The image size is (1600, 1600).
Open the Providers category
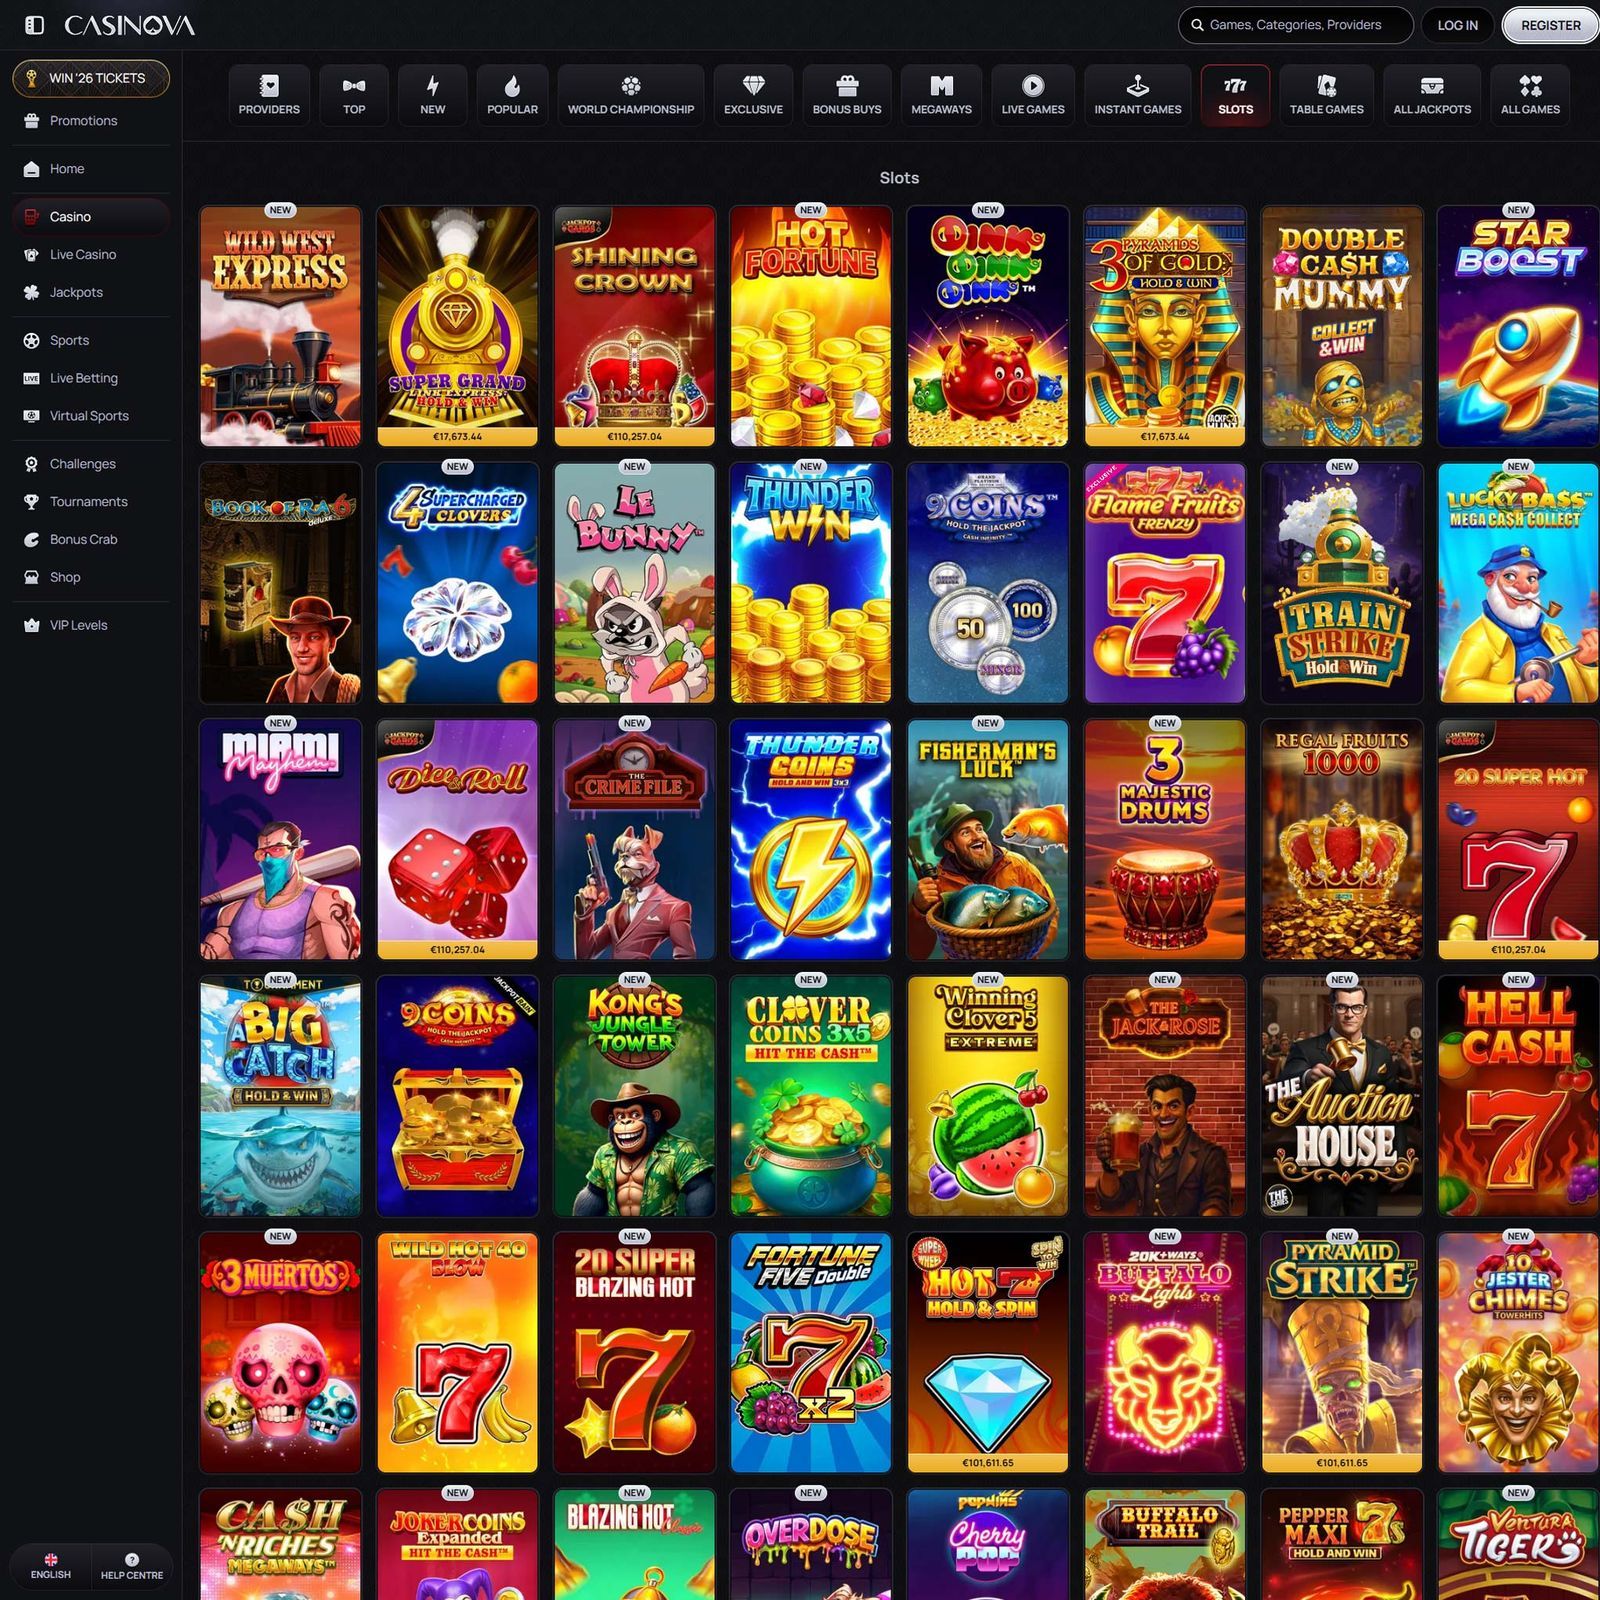pyautogui.click(x=269, y=95)
